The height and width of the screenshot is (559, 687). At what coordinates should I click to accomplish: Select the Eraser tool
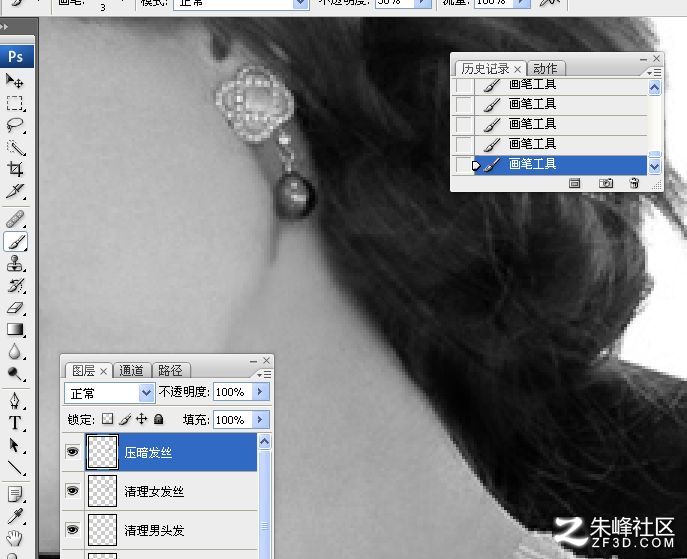[15, 308]
